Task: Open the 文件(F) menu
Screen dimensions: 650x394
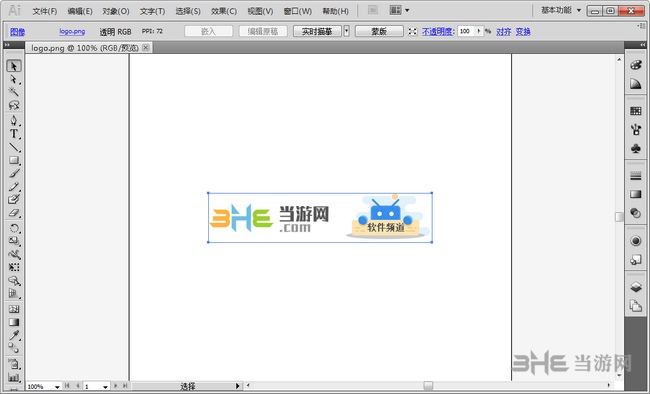Action: (45, 11)
